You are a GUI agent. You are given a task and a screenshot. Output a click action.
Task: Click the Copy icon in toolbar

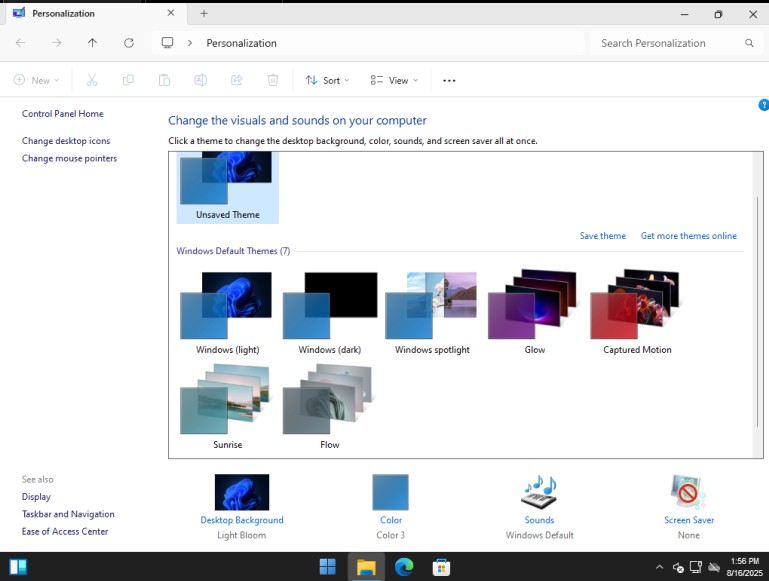128,80
